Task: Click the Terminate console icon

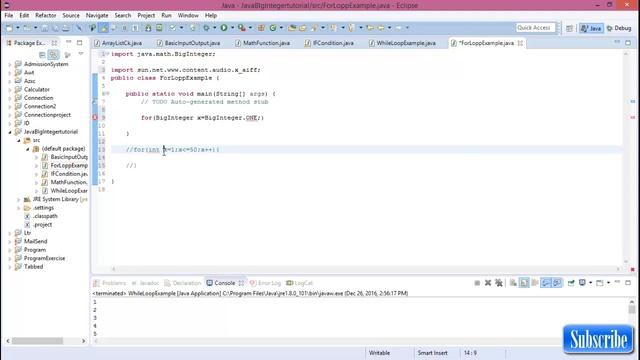Action: (x=477, y=283)
